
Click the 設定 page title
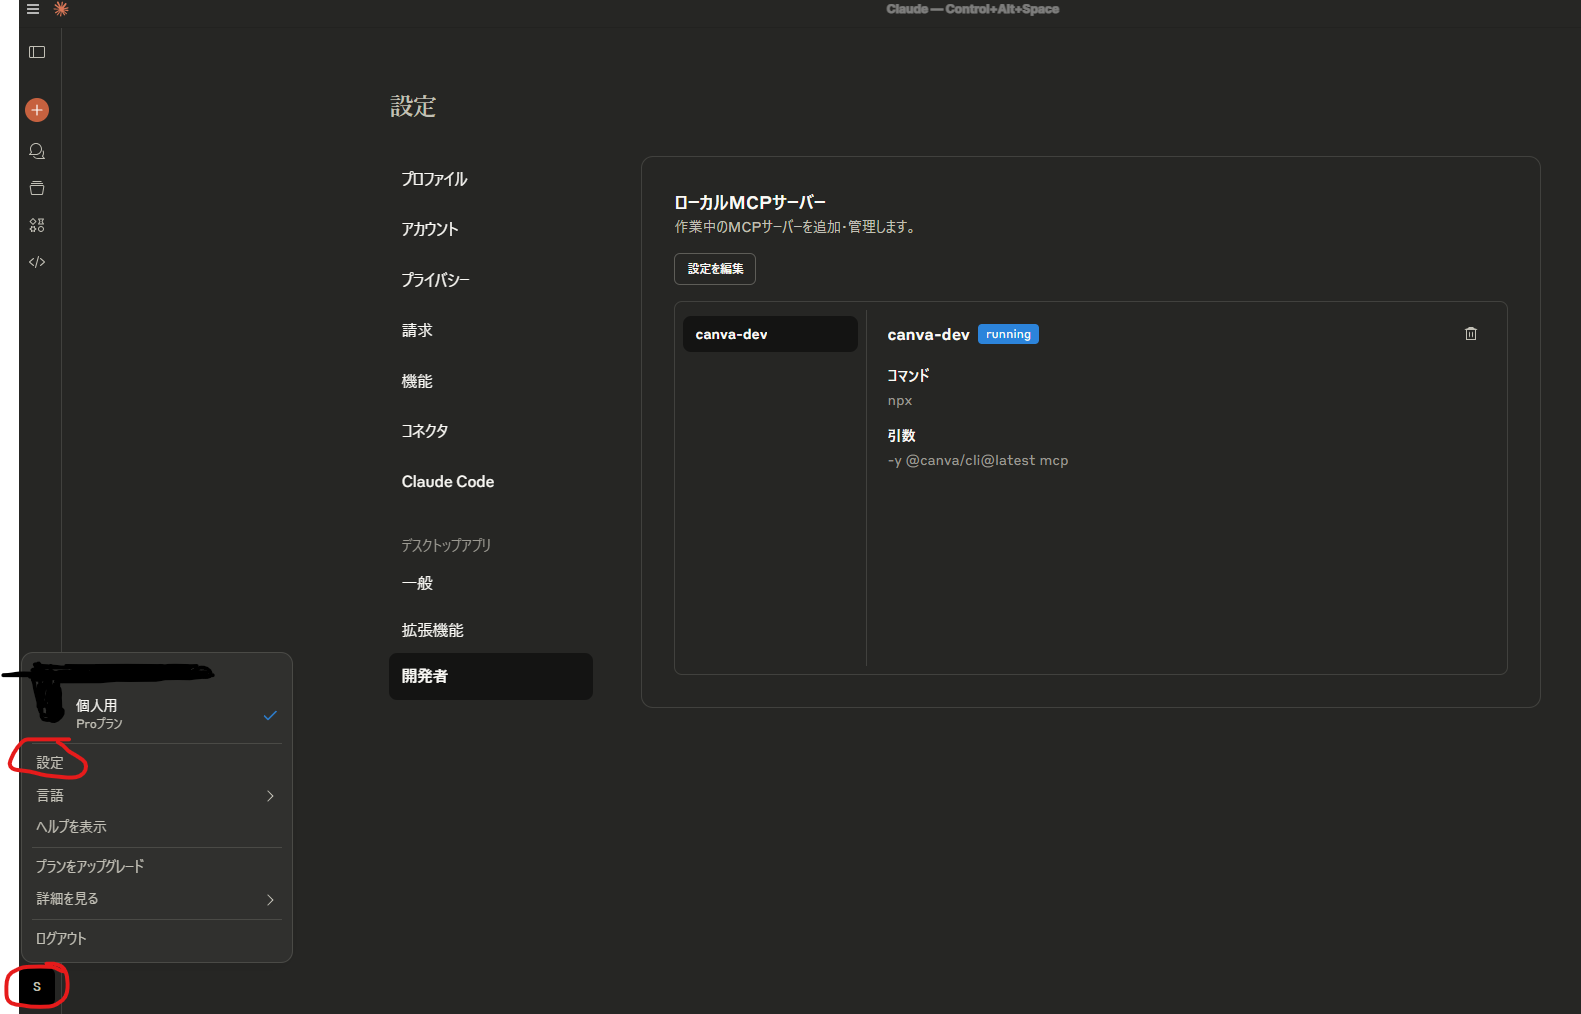tap(413, 107)
